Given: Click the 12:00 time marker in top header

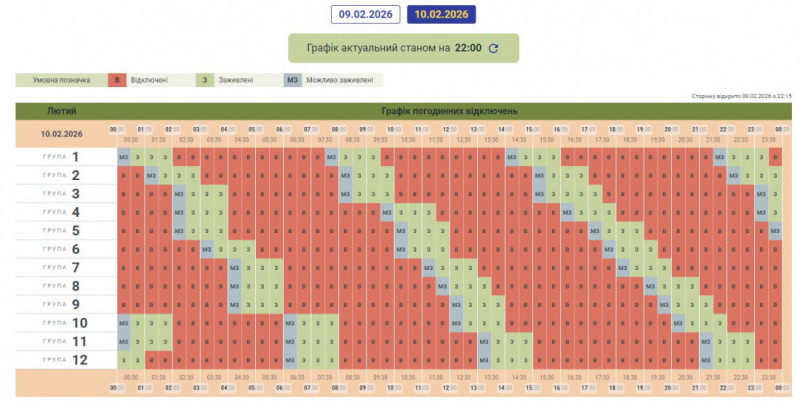Looking at the screenshot, I should (x=449, y=128).
